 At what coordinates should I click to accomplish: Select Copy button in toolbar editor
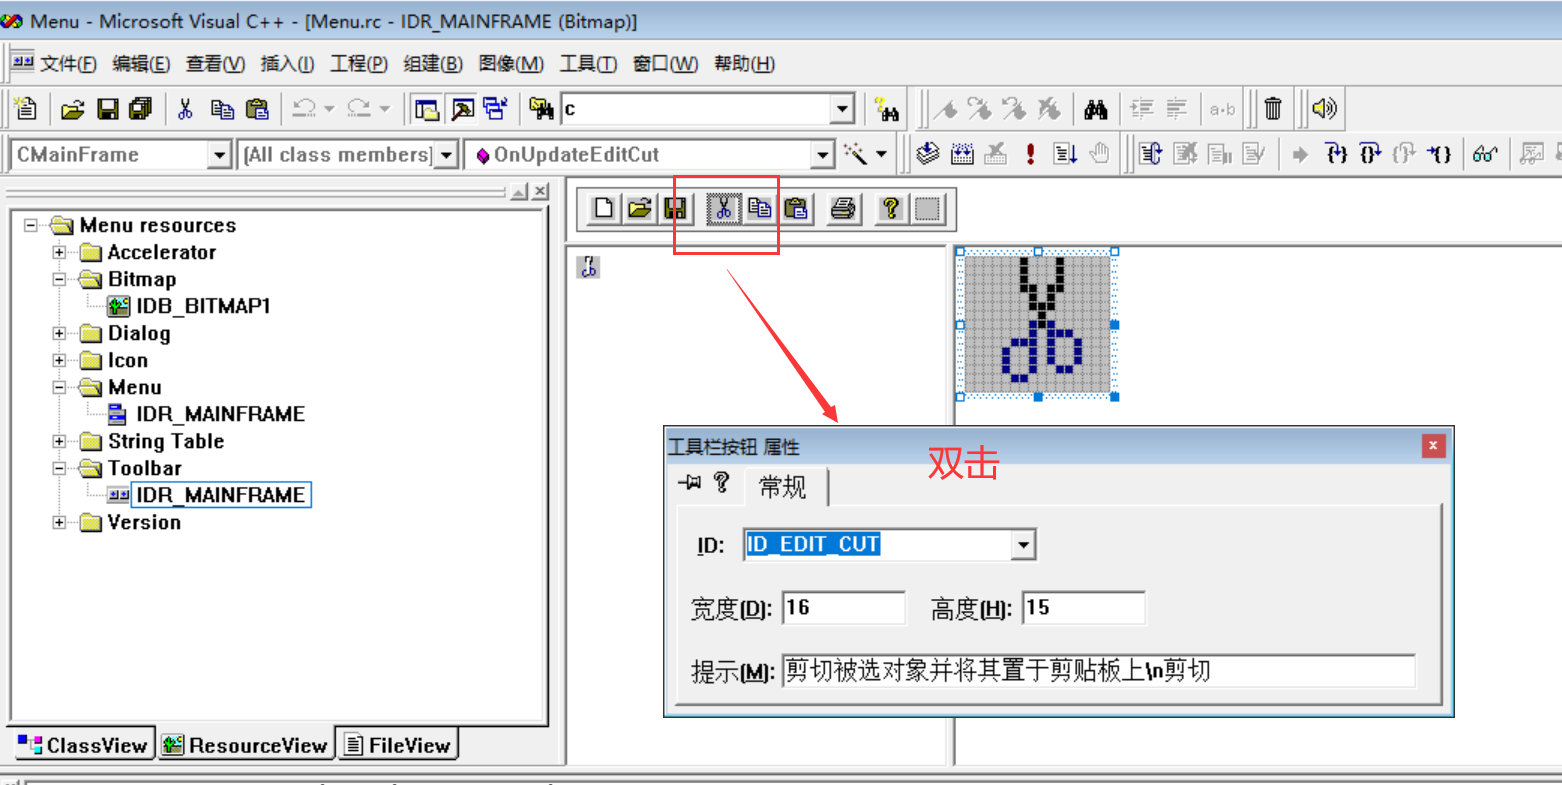[x=760, y=208]
